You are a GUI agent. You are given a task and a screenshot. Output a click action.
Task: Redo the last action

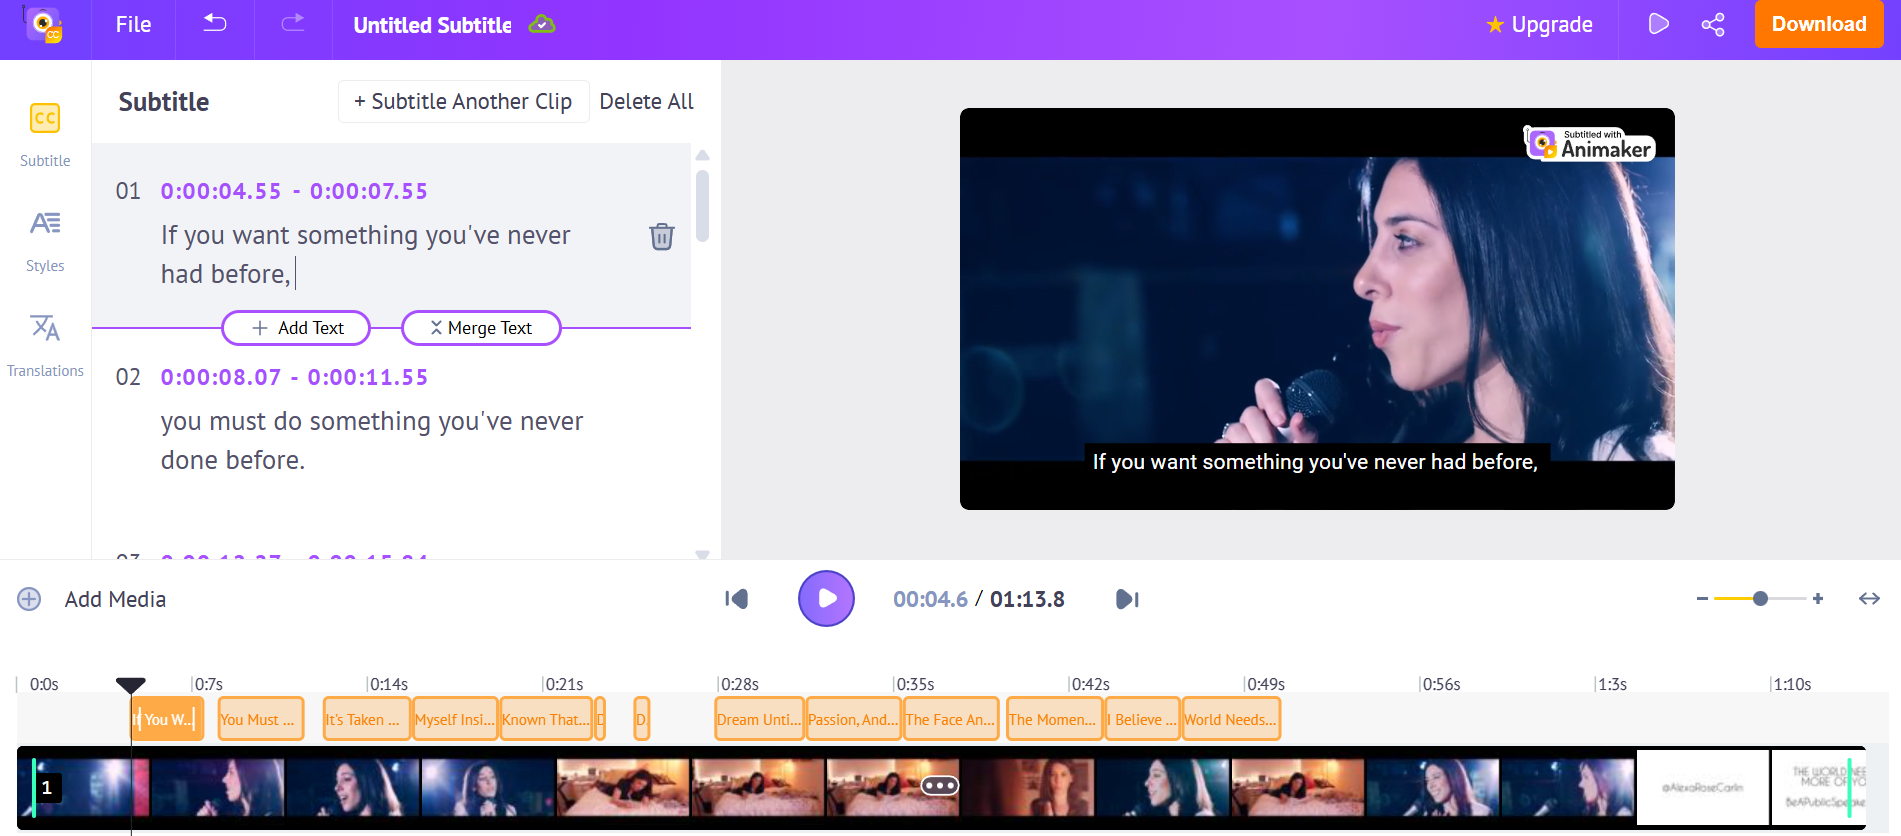(x=293, y=24)
